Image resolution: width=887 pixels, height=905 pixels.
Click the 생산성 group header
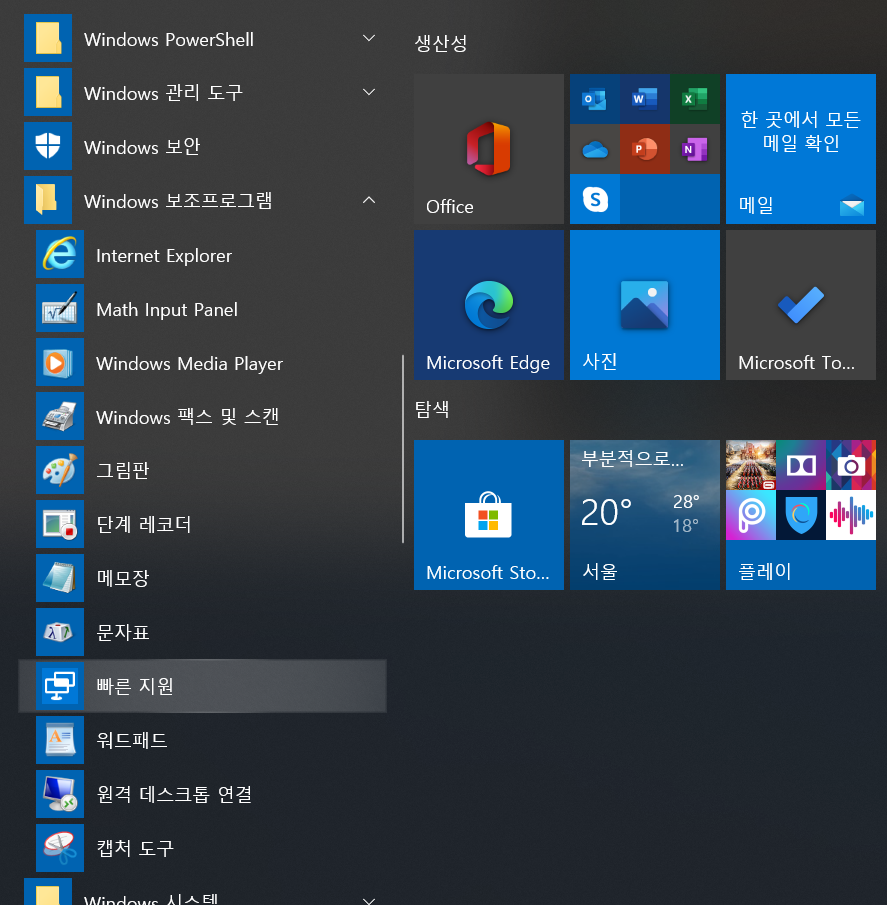point(441,43)
